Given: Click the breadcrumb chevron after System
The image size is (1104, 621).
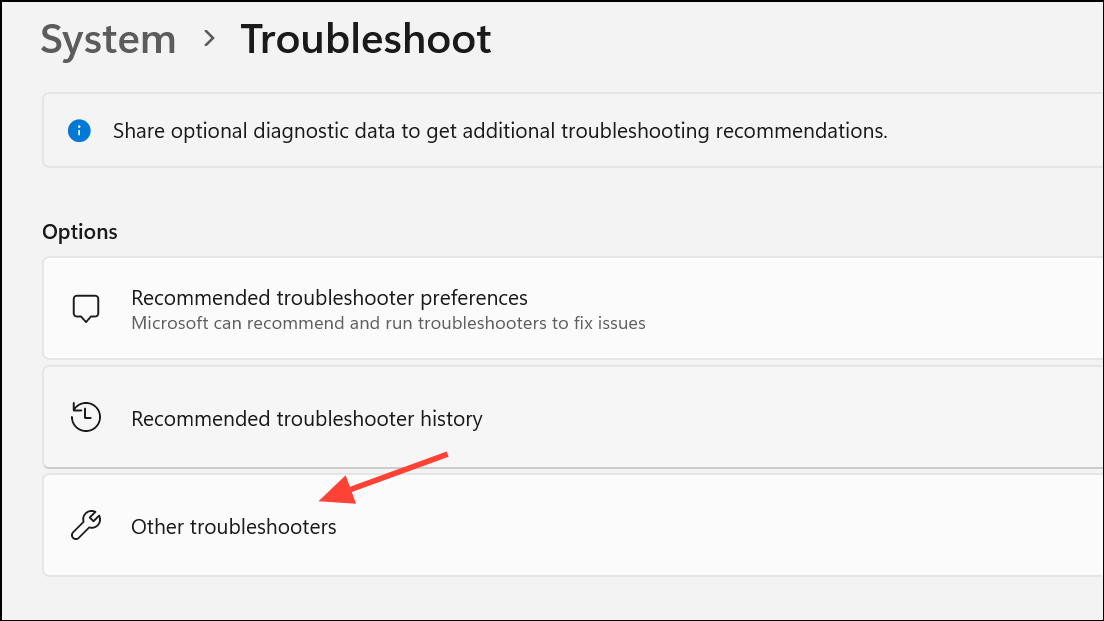Looking at the screenshot, I should click(209, 39).
